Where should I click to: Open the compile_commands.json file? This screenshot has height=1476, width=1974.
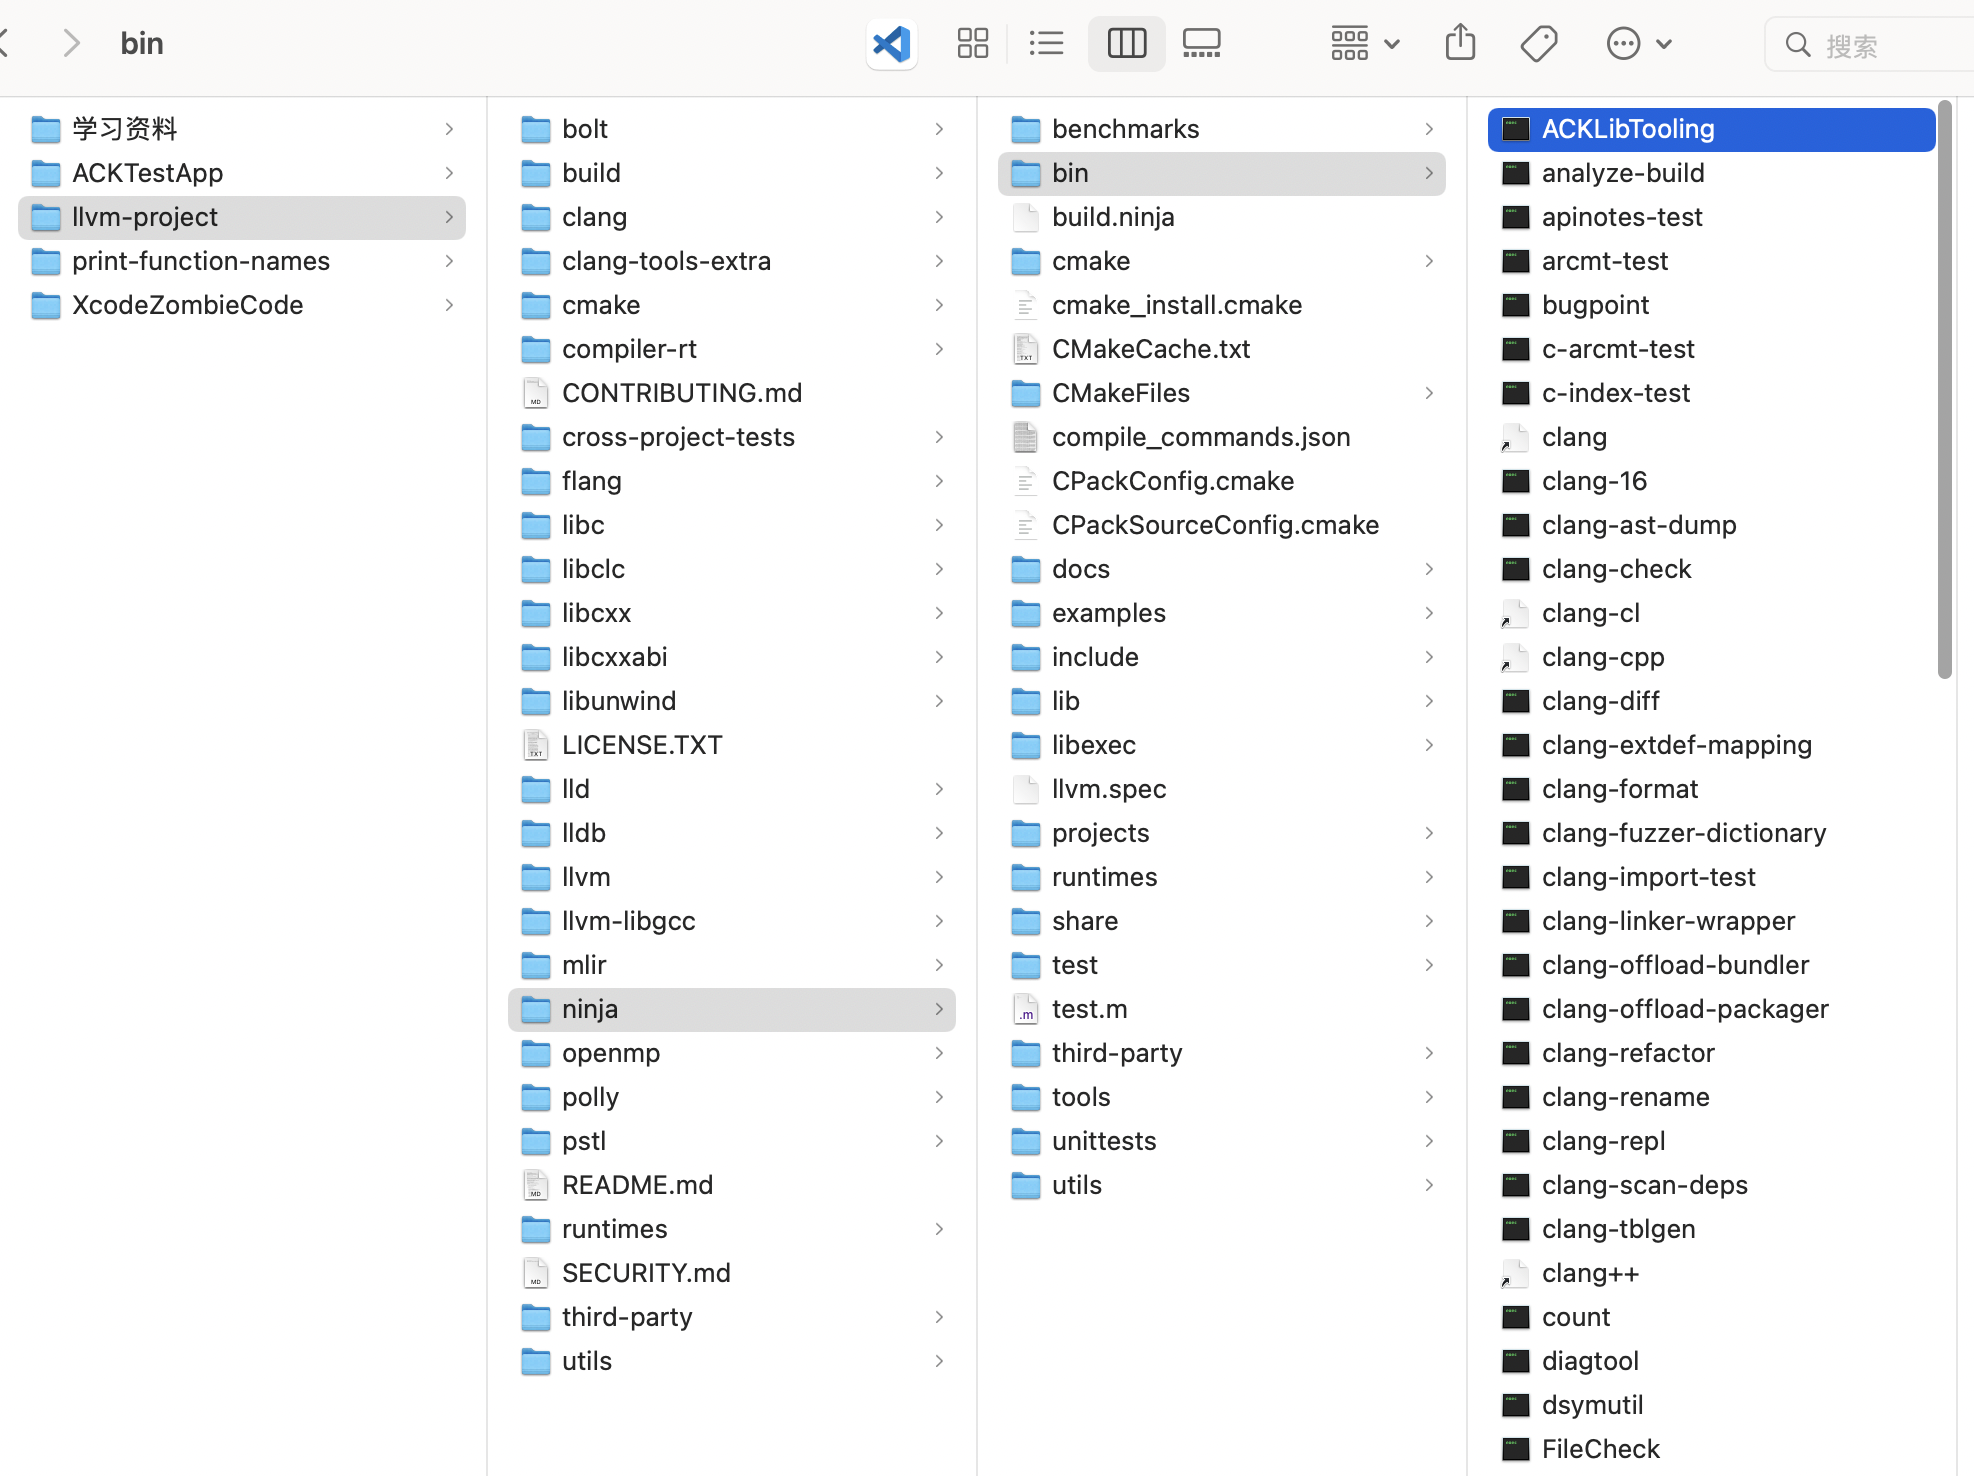(1200, 436)
